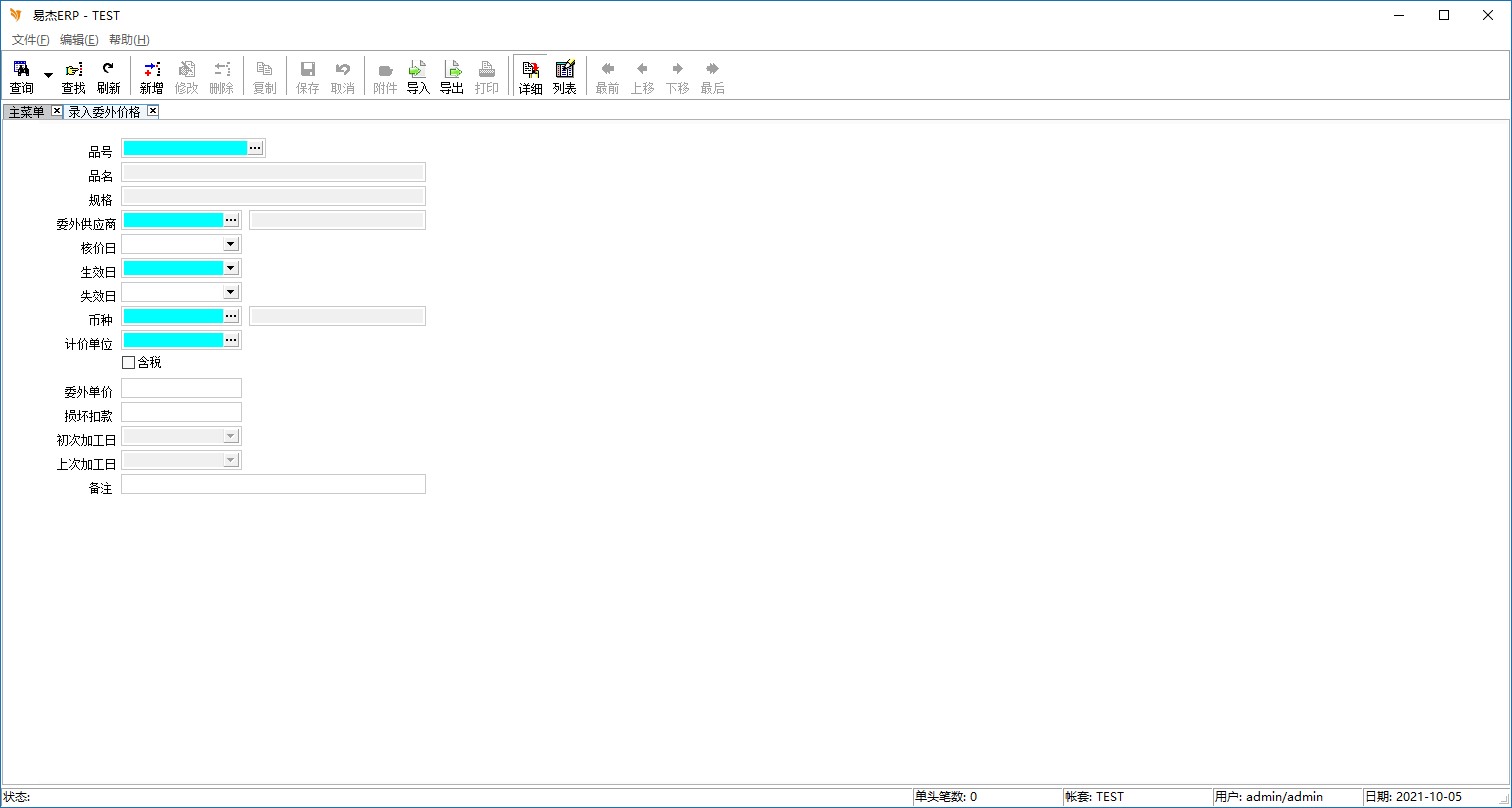
Task: Open the 失效日 date dropdown
Action: (x=230, y=292)
